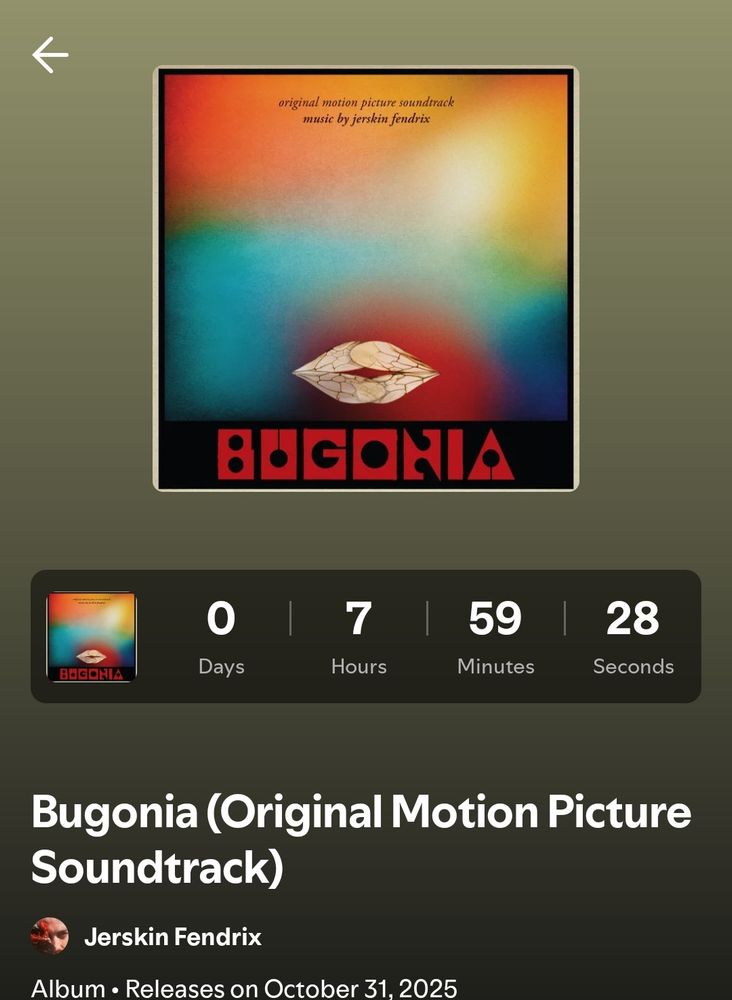Tap the 0 Days countdown segment
This screenshot has height=1000, width=732.
221,636
